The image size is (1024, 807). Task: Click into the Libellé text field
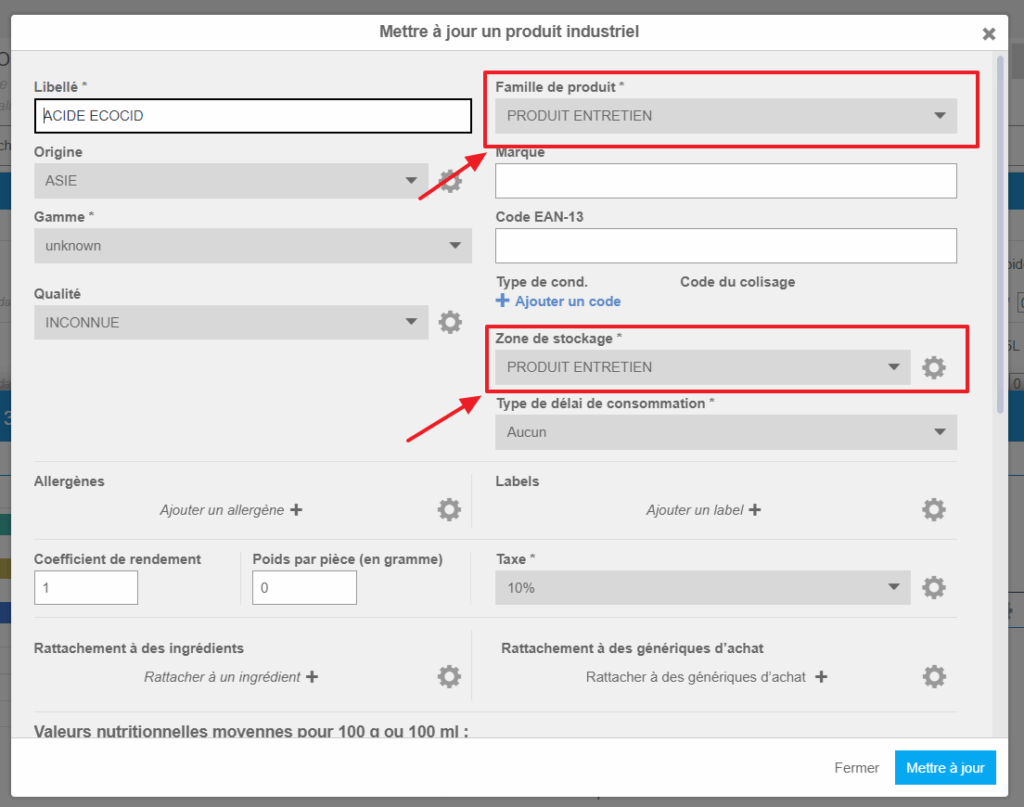click(252, 116)
